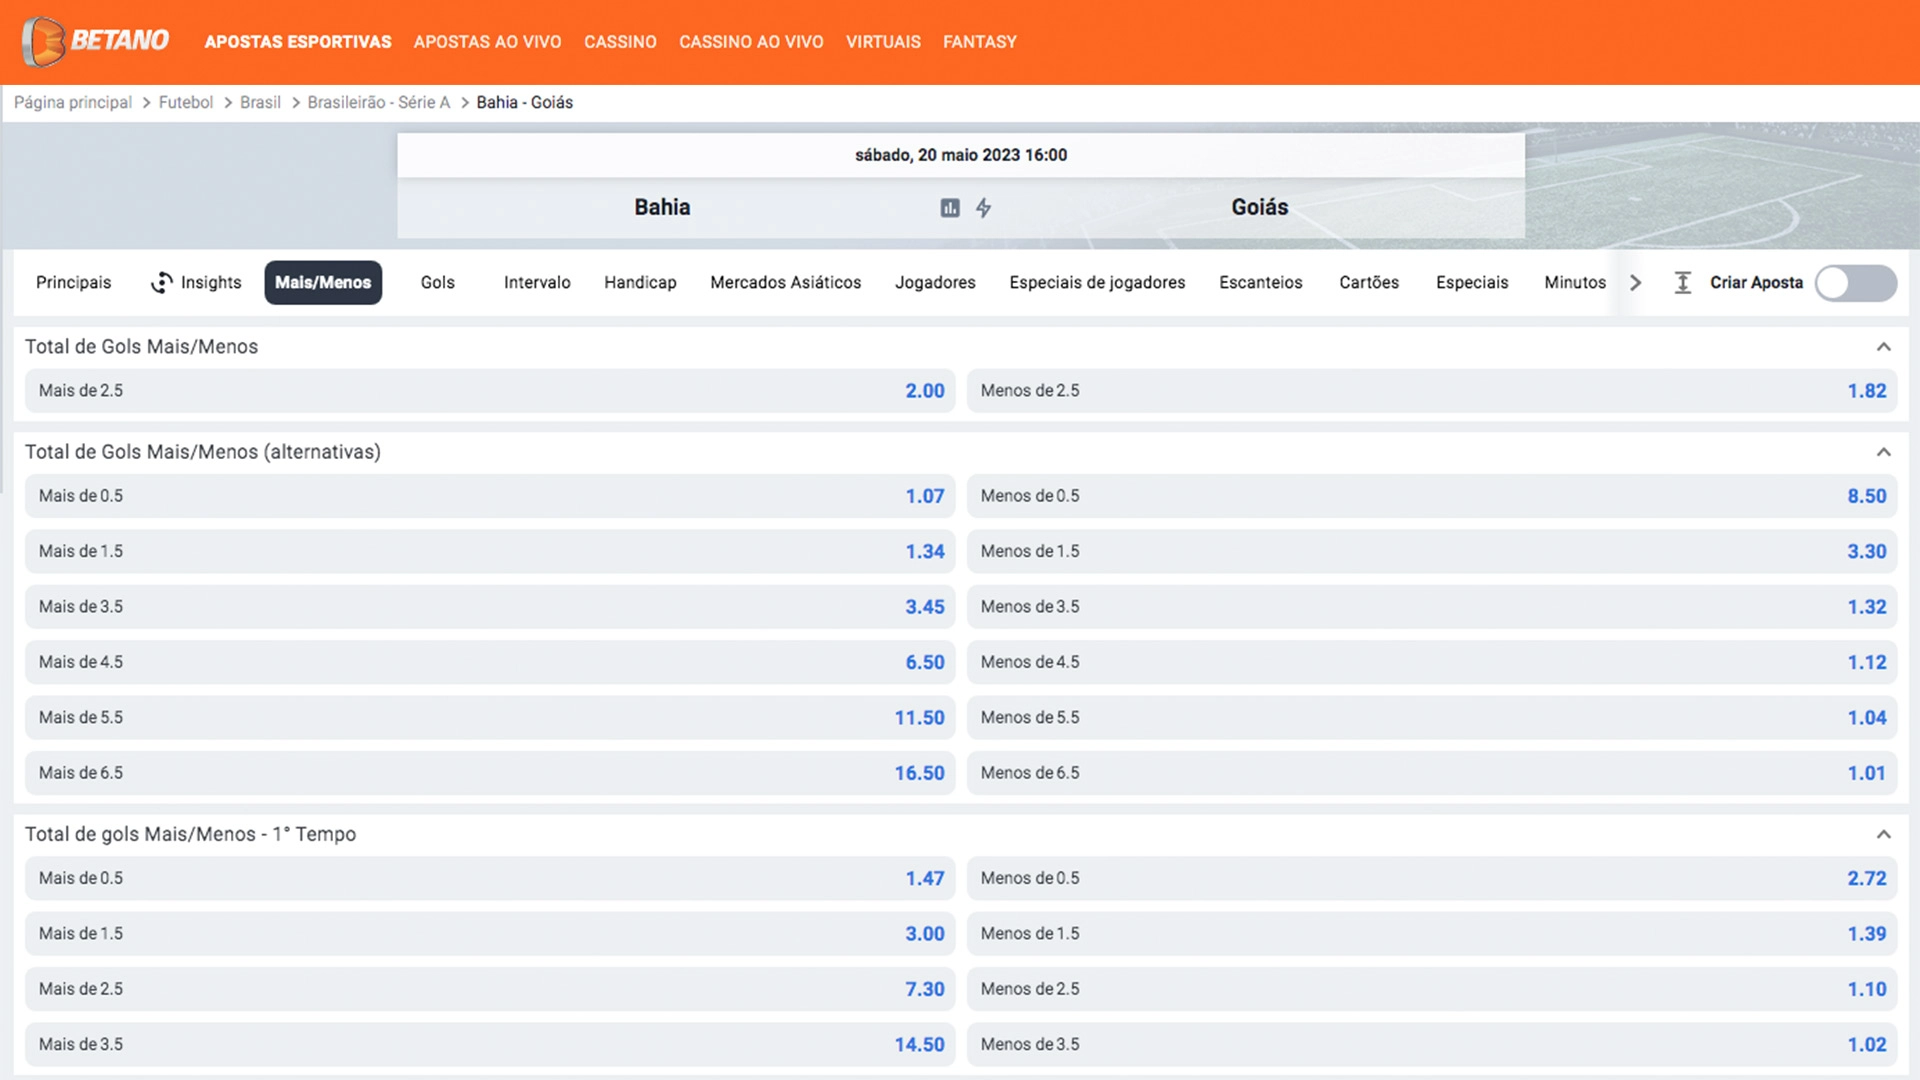This screenshot has width=1920, height=1080.
Task: Click the Apostas ao Vivo navigation item
Action: pyautogui.click(x=488, y=41)
